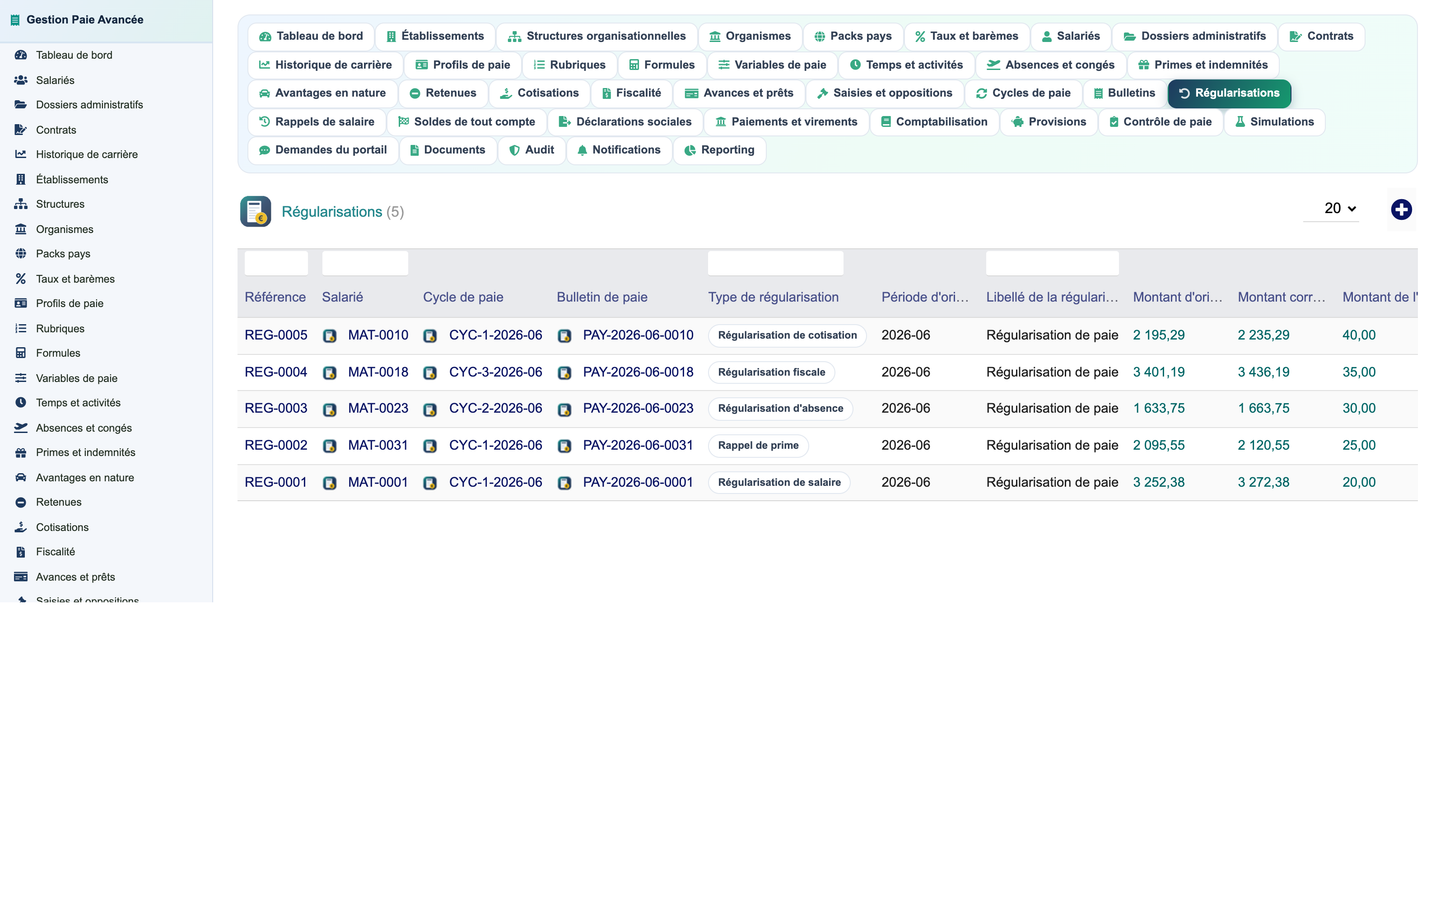Click the Gestion Paie Avancée app icon
Viewport: 1445px width, 903px height.
15,20
